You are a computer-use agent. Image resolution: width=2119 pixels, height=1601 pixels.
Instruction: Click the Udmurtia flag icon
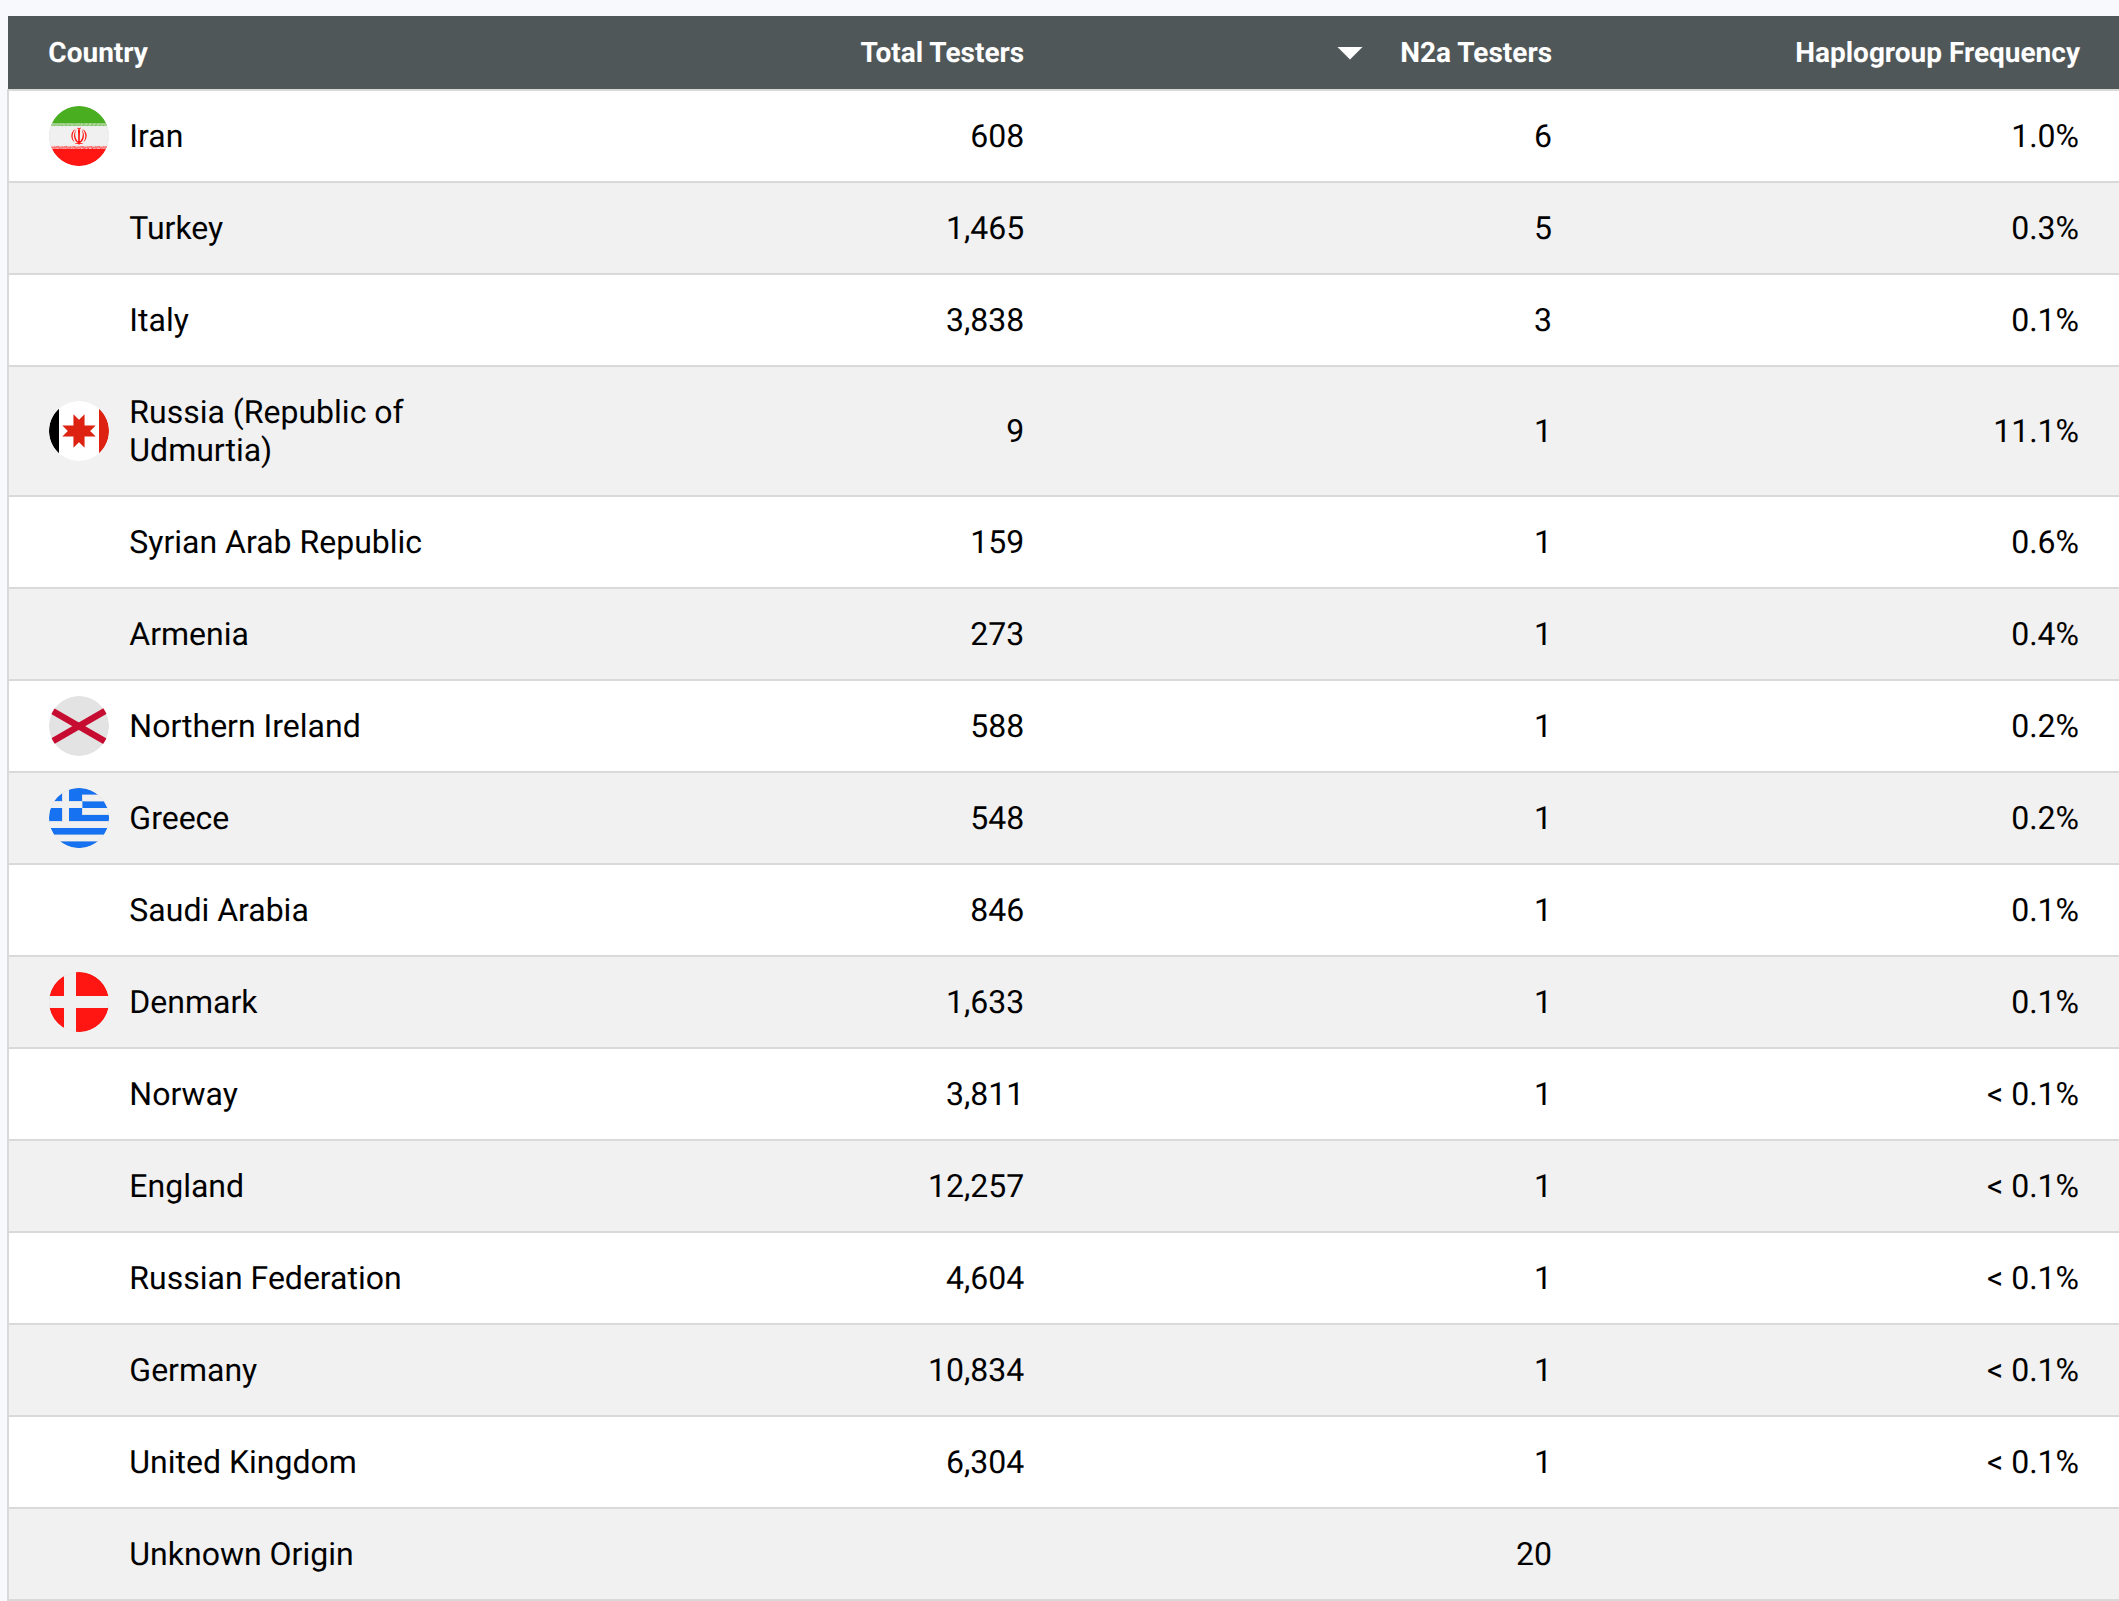click(x=79, y=431)
